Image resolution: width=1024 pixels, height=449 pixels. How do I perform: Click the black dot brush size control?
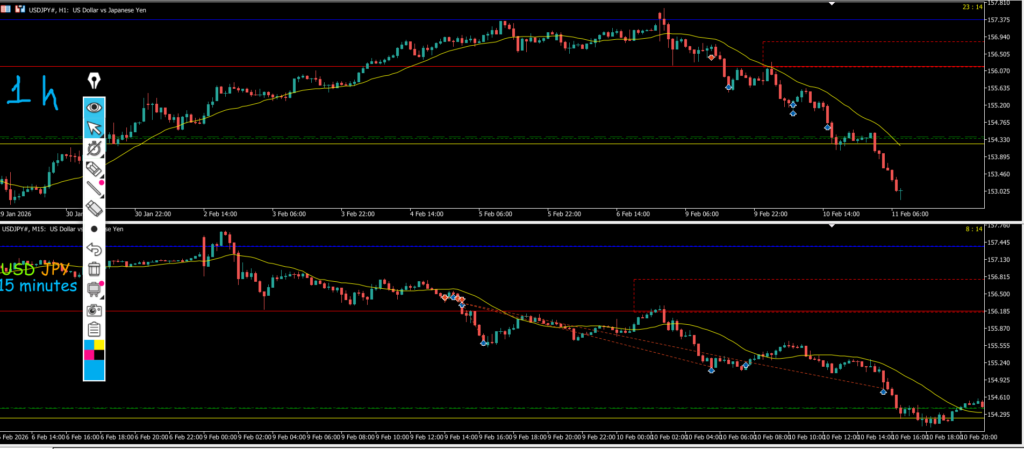(x=93, y=229)
